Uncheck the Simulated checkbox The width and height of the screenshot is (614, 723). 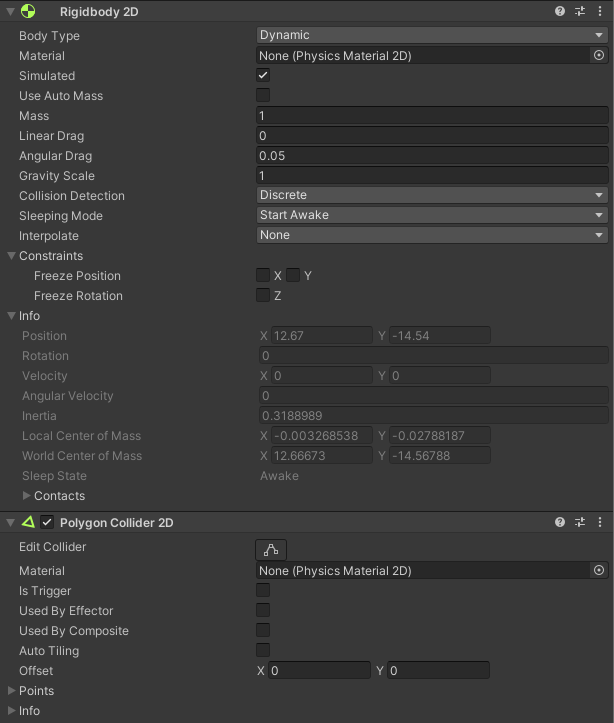(263, 76)
